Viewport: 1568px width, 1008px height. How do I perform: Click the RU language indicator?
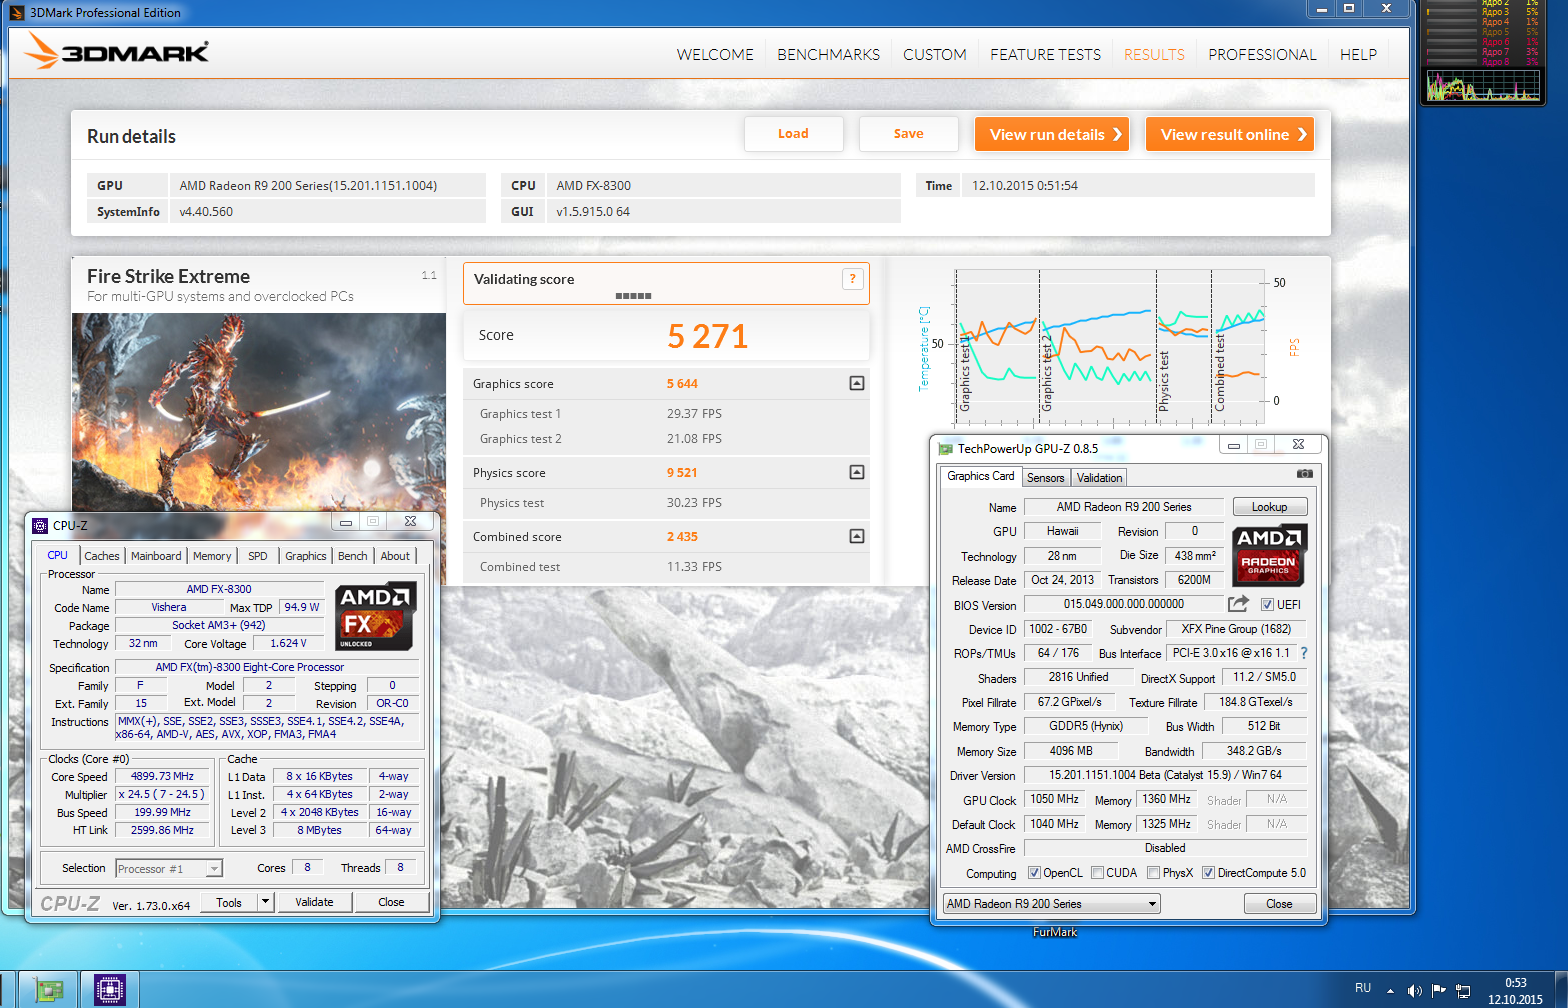pyautogui.click(x=1363, y=988)
